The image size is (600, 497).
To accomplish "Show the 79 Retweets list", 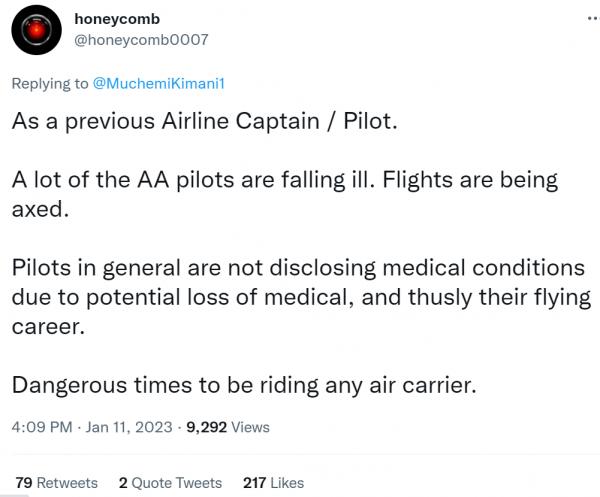I will coord(56,482).
